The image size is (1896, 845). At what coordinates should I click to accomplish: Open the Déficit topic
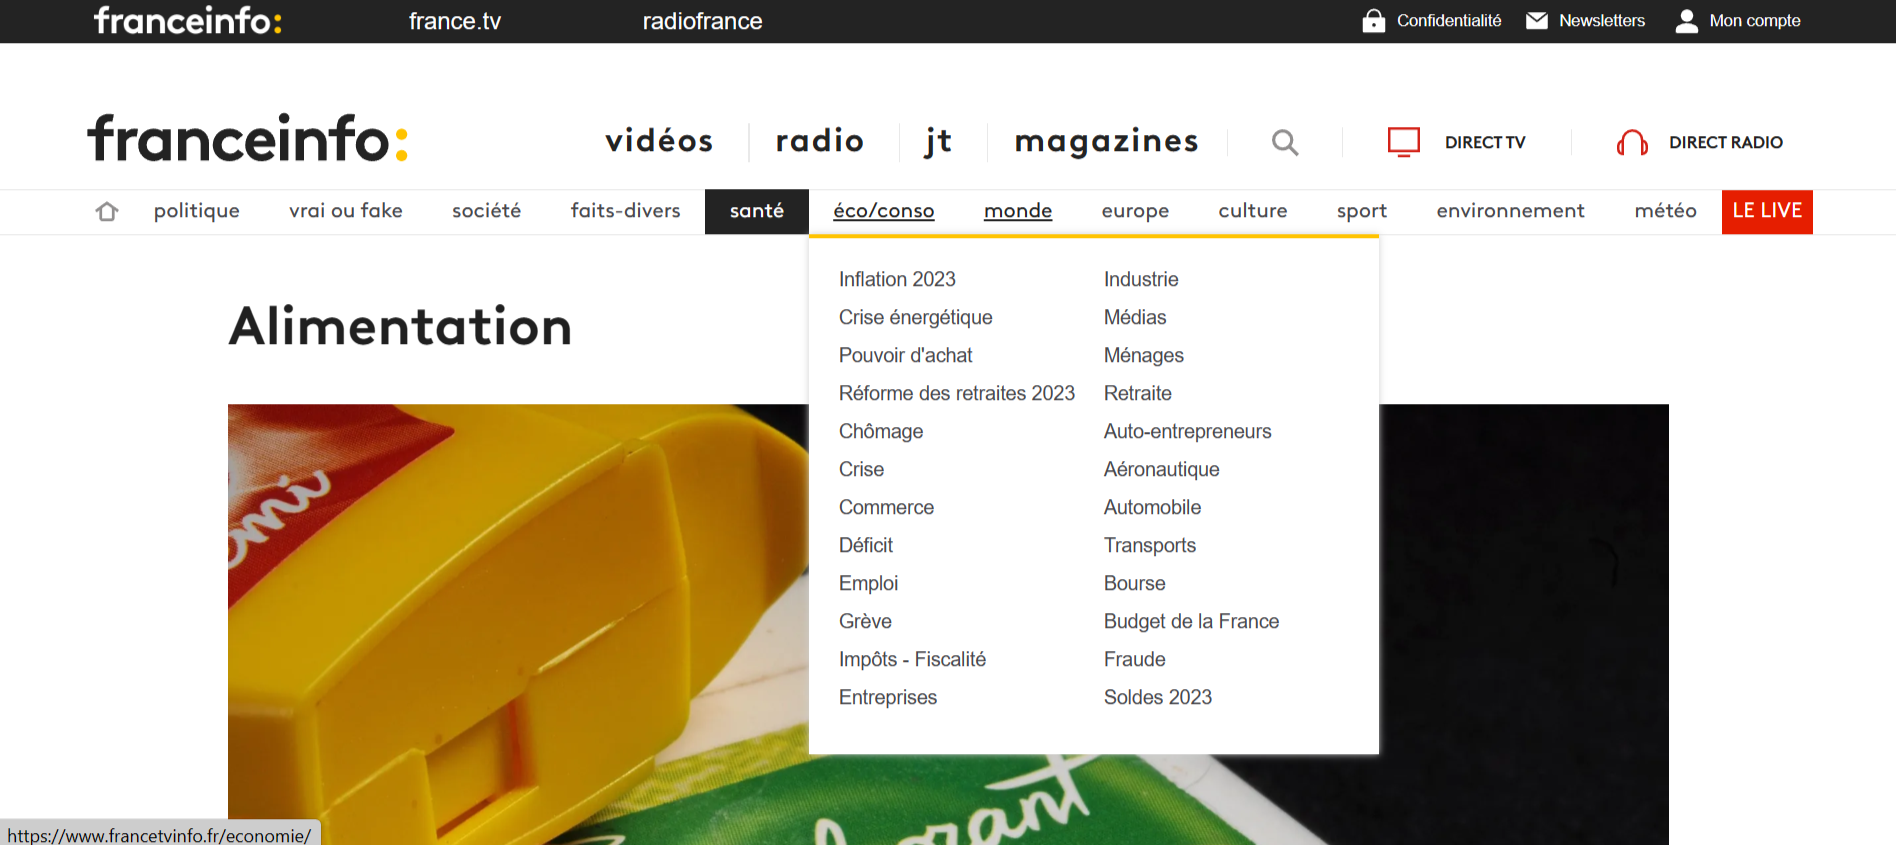(x=866, y=545)
